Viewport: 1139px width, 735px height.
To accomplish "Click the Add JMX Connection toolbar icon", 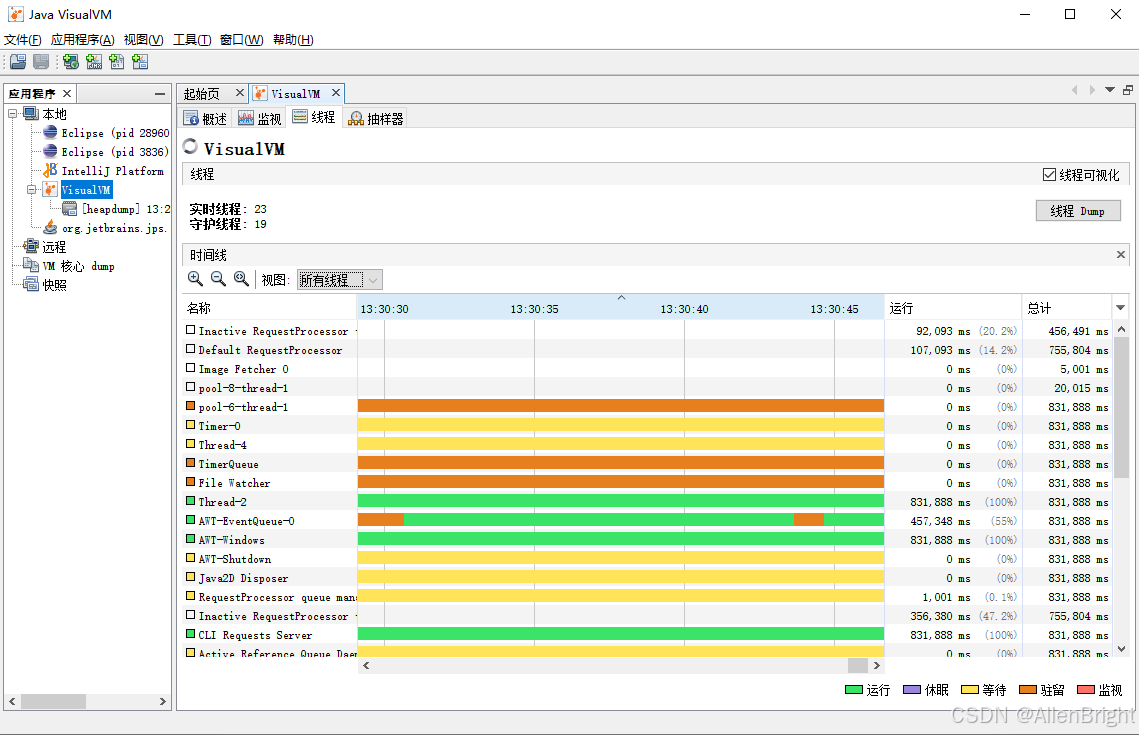I will coord(94,62).
